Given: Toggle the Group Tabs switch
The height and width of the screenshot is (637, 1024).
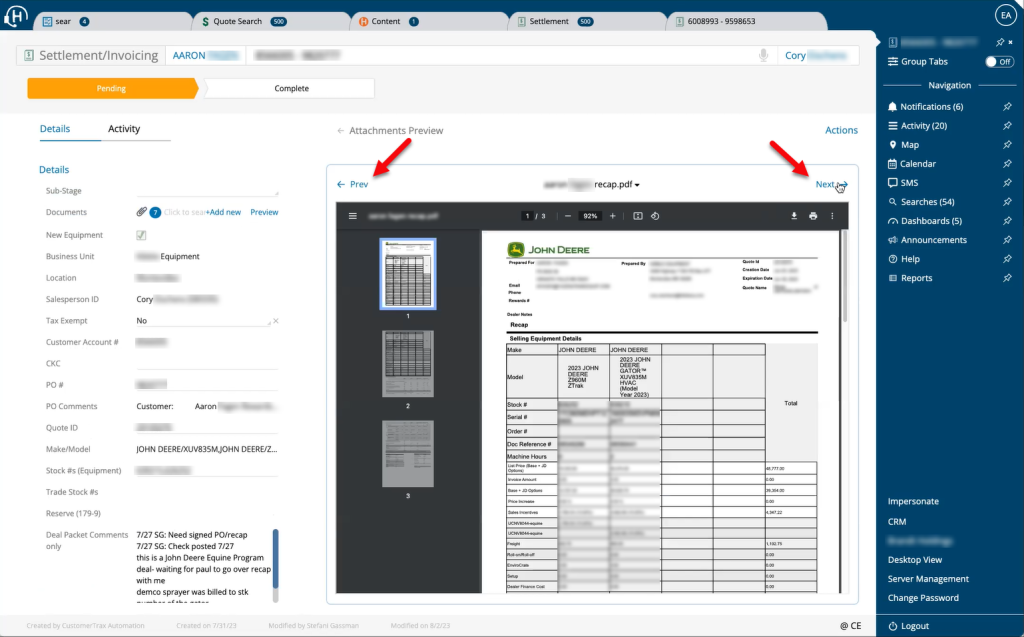Looking at the screenshot, I should click(x=998, y=62).
